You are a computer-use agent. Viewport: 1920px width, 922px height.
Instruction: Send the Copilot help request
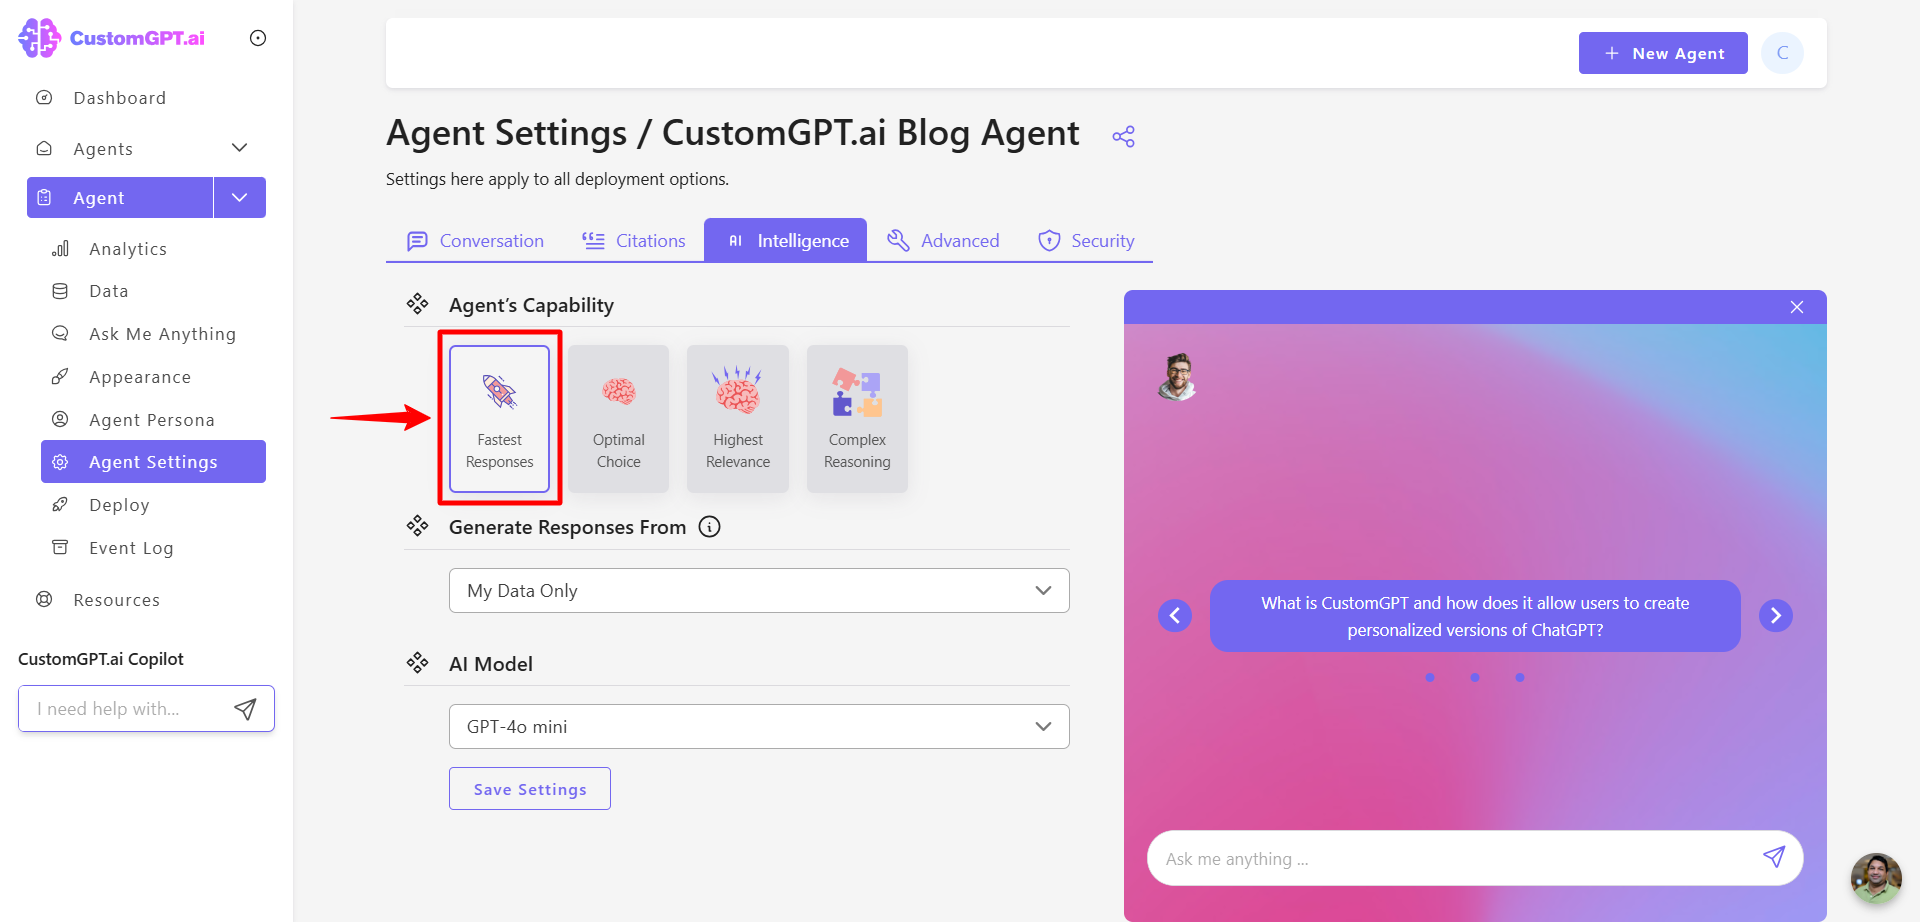[245, 709]
